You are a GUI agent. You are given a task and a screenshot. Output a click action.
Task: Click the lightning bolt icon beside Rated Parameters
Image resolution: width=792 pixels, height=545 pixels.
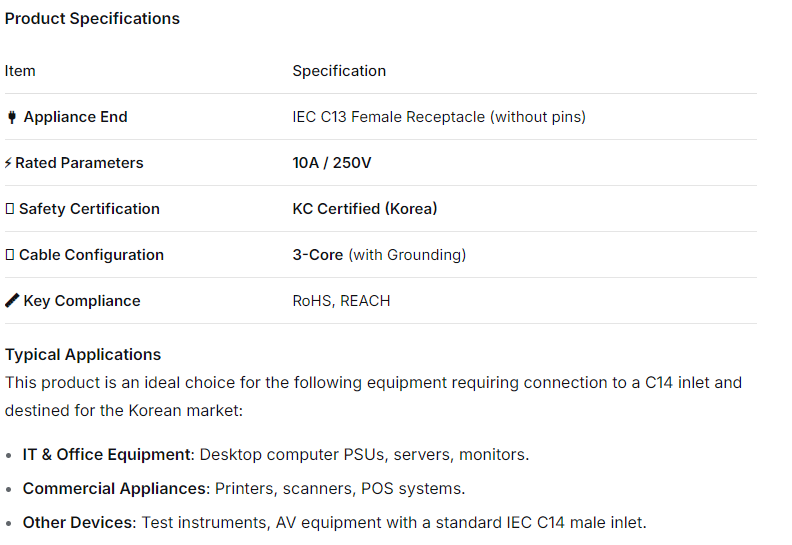[9, 163]
